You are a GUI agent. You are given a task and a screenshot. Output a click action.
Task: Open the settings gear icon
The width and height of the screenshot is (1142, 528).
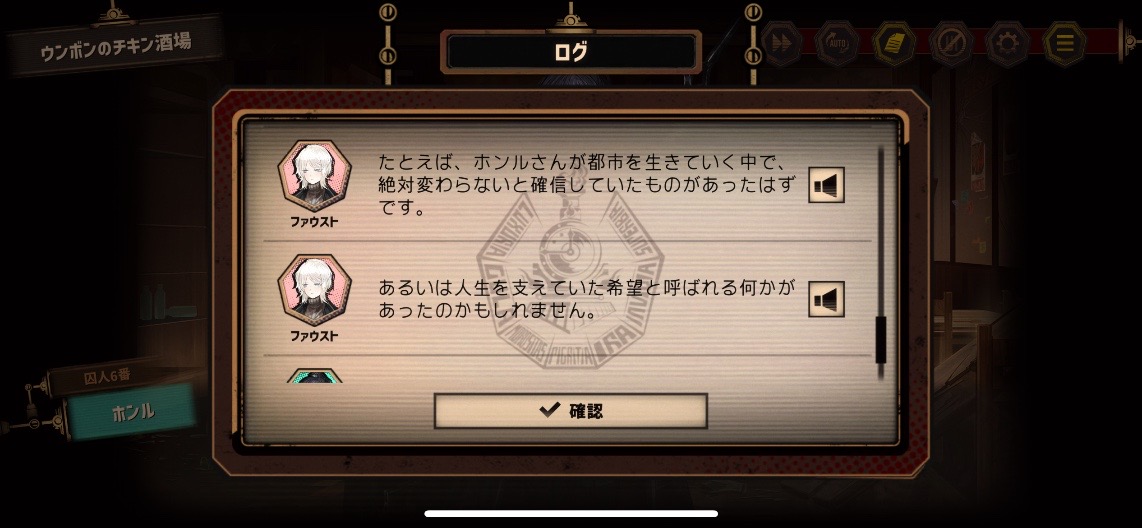tap(1007, 43)
